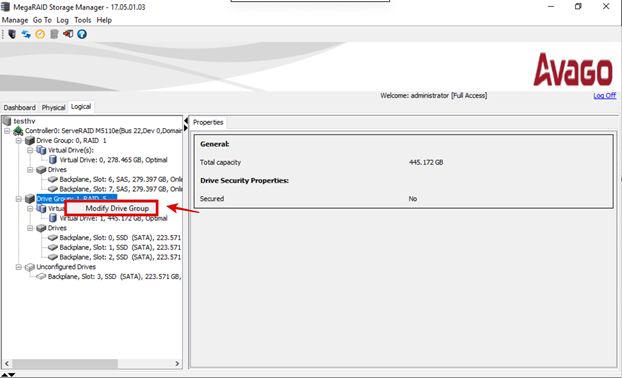Click the testhv server icon in tree
The width and height of the screenshot is (622, 378).
pos(7,121)
